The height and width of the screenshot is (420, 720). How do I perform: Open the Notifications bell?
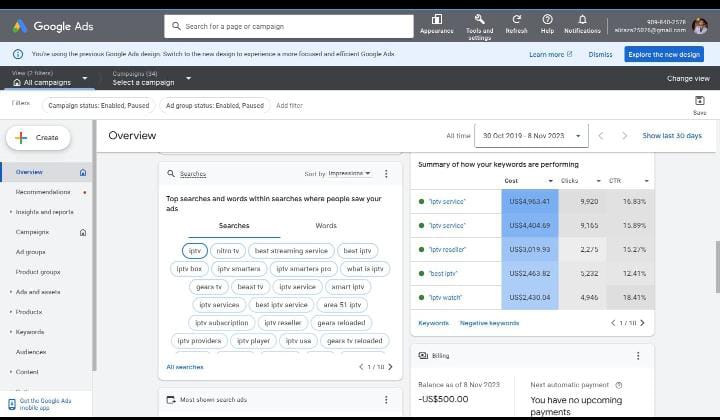point(582,19)
